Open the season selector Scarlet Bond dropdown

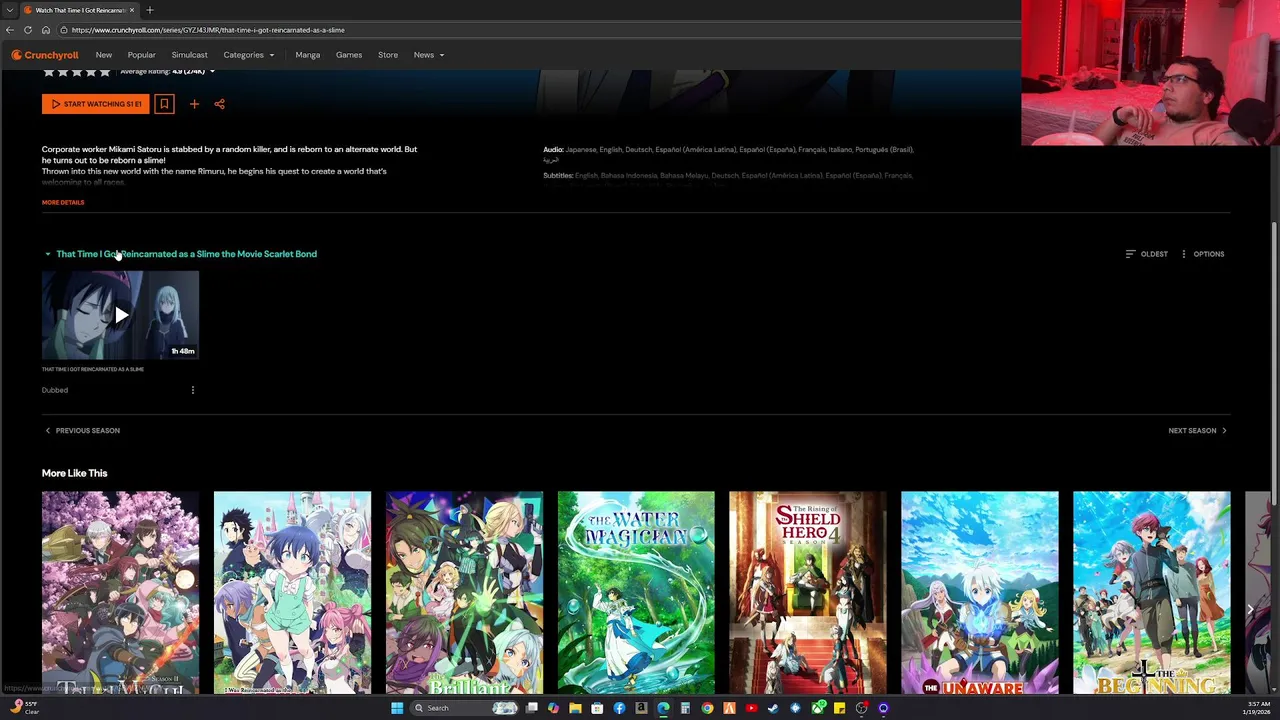[180, 254]
